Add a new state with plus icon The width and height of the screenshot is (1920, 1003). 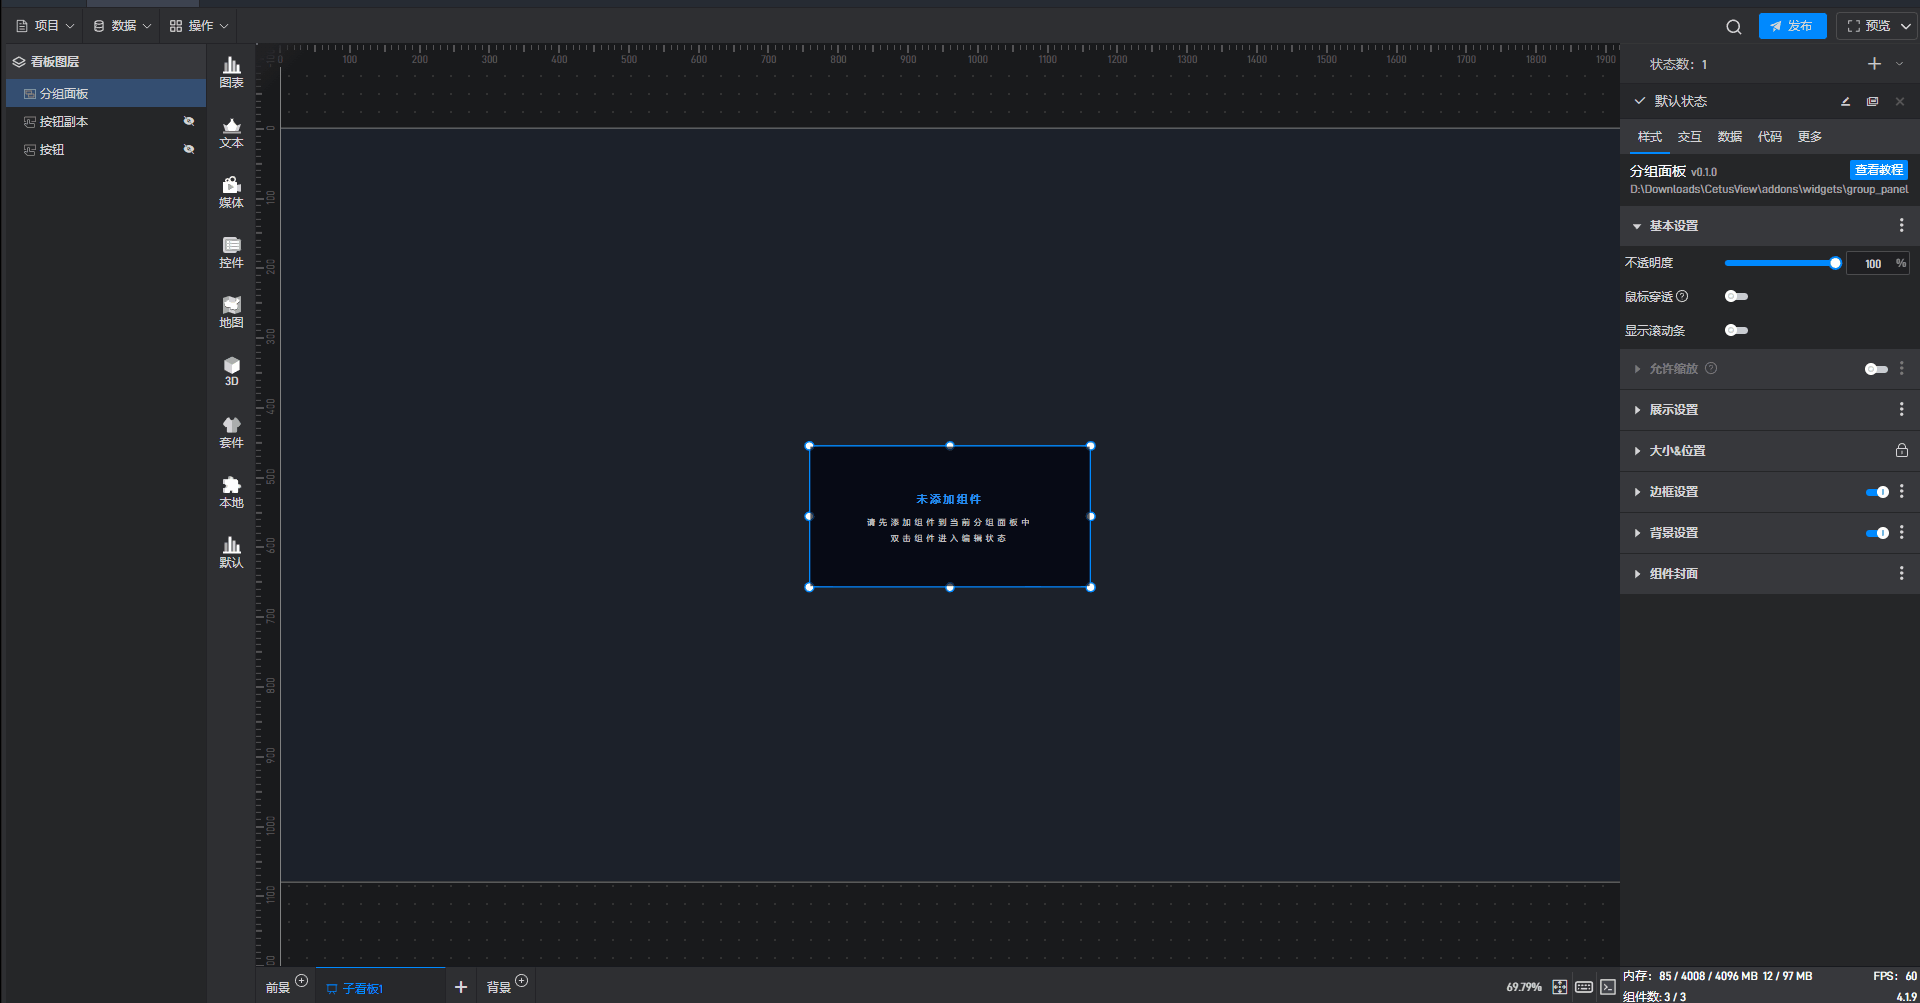(1874, 64)
